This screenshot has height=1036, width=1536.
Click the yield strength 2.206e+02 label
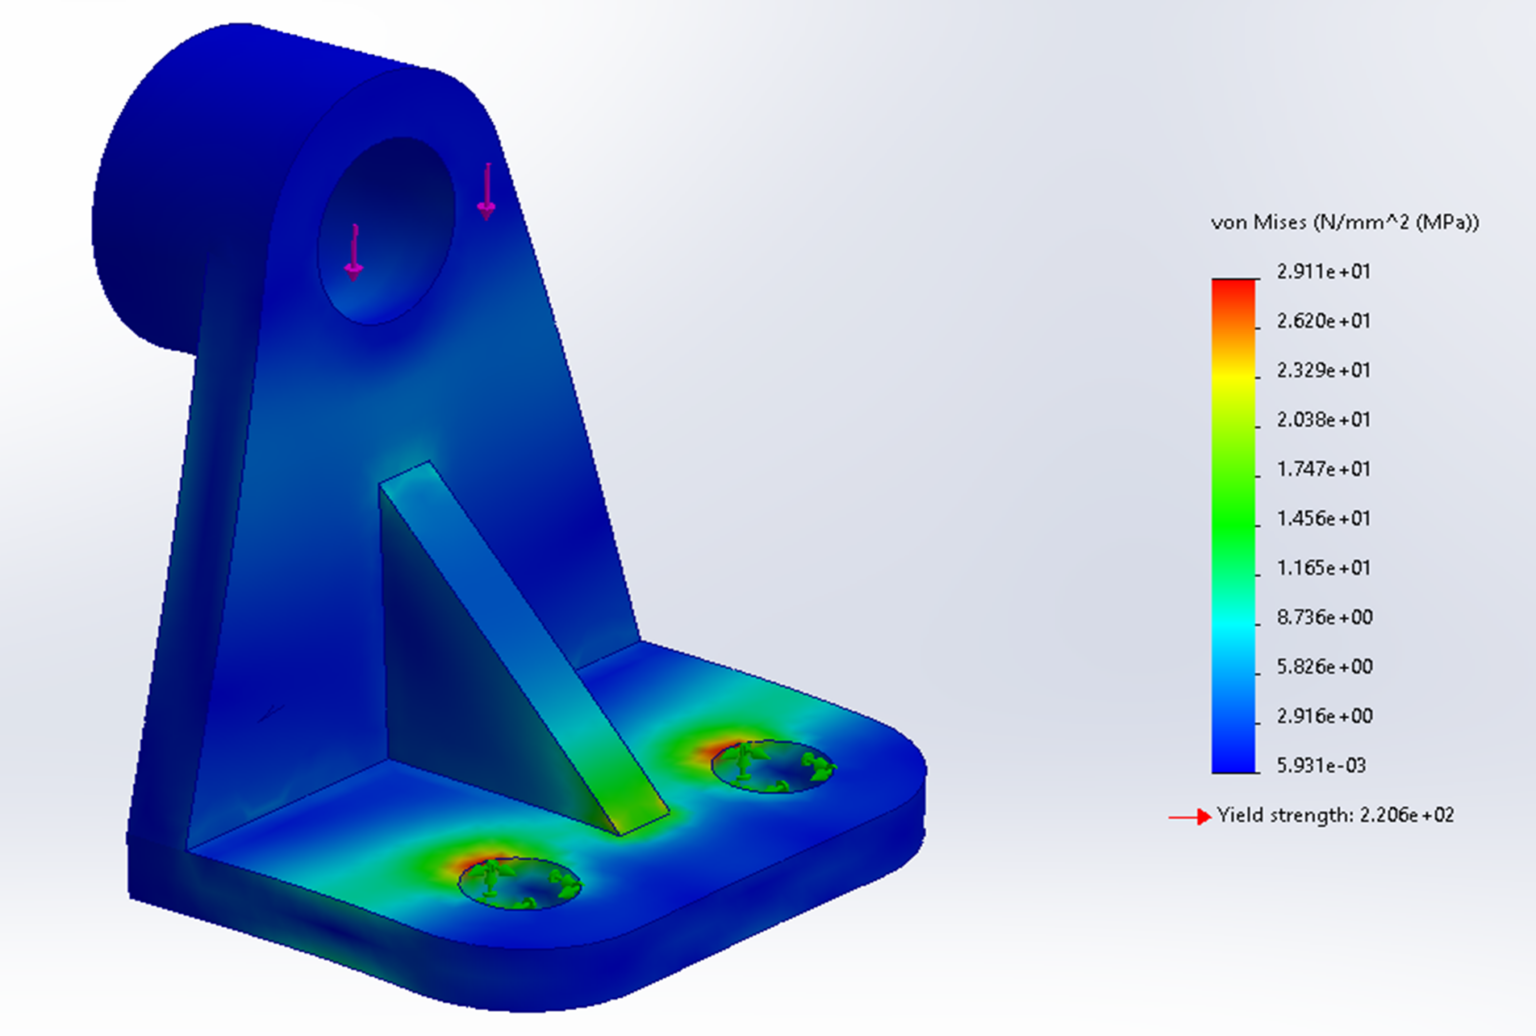coord(1335,816)
